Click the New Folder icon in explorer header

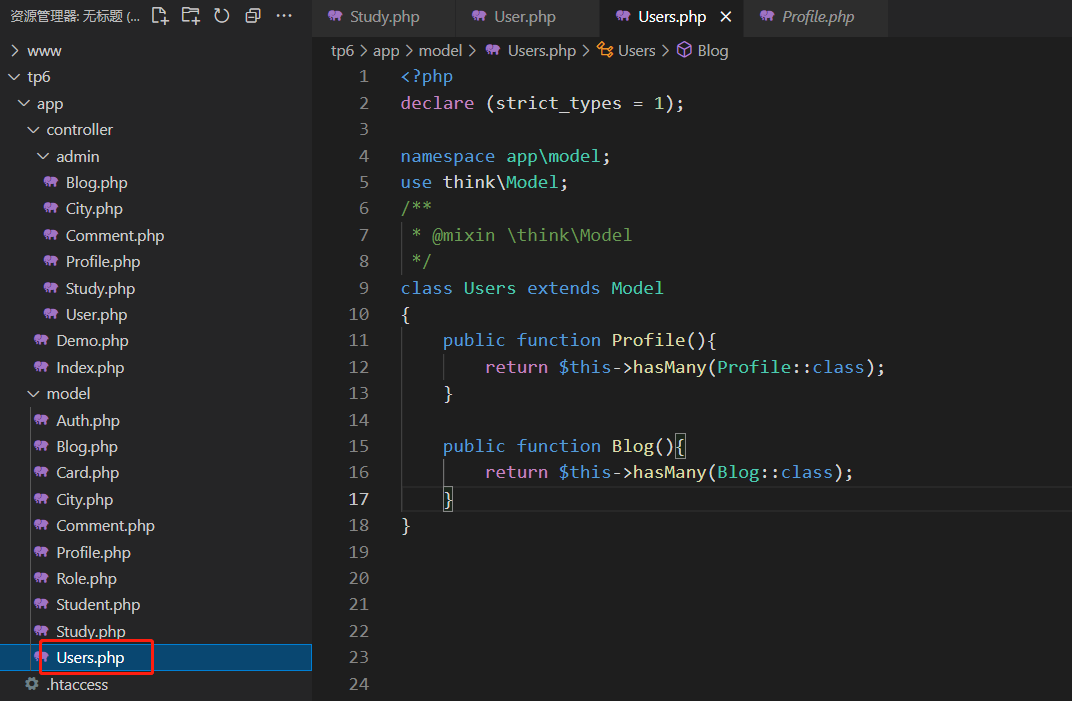[191, 16]
